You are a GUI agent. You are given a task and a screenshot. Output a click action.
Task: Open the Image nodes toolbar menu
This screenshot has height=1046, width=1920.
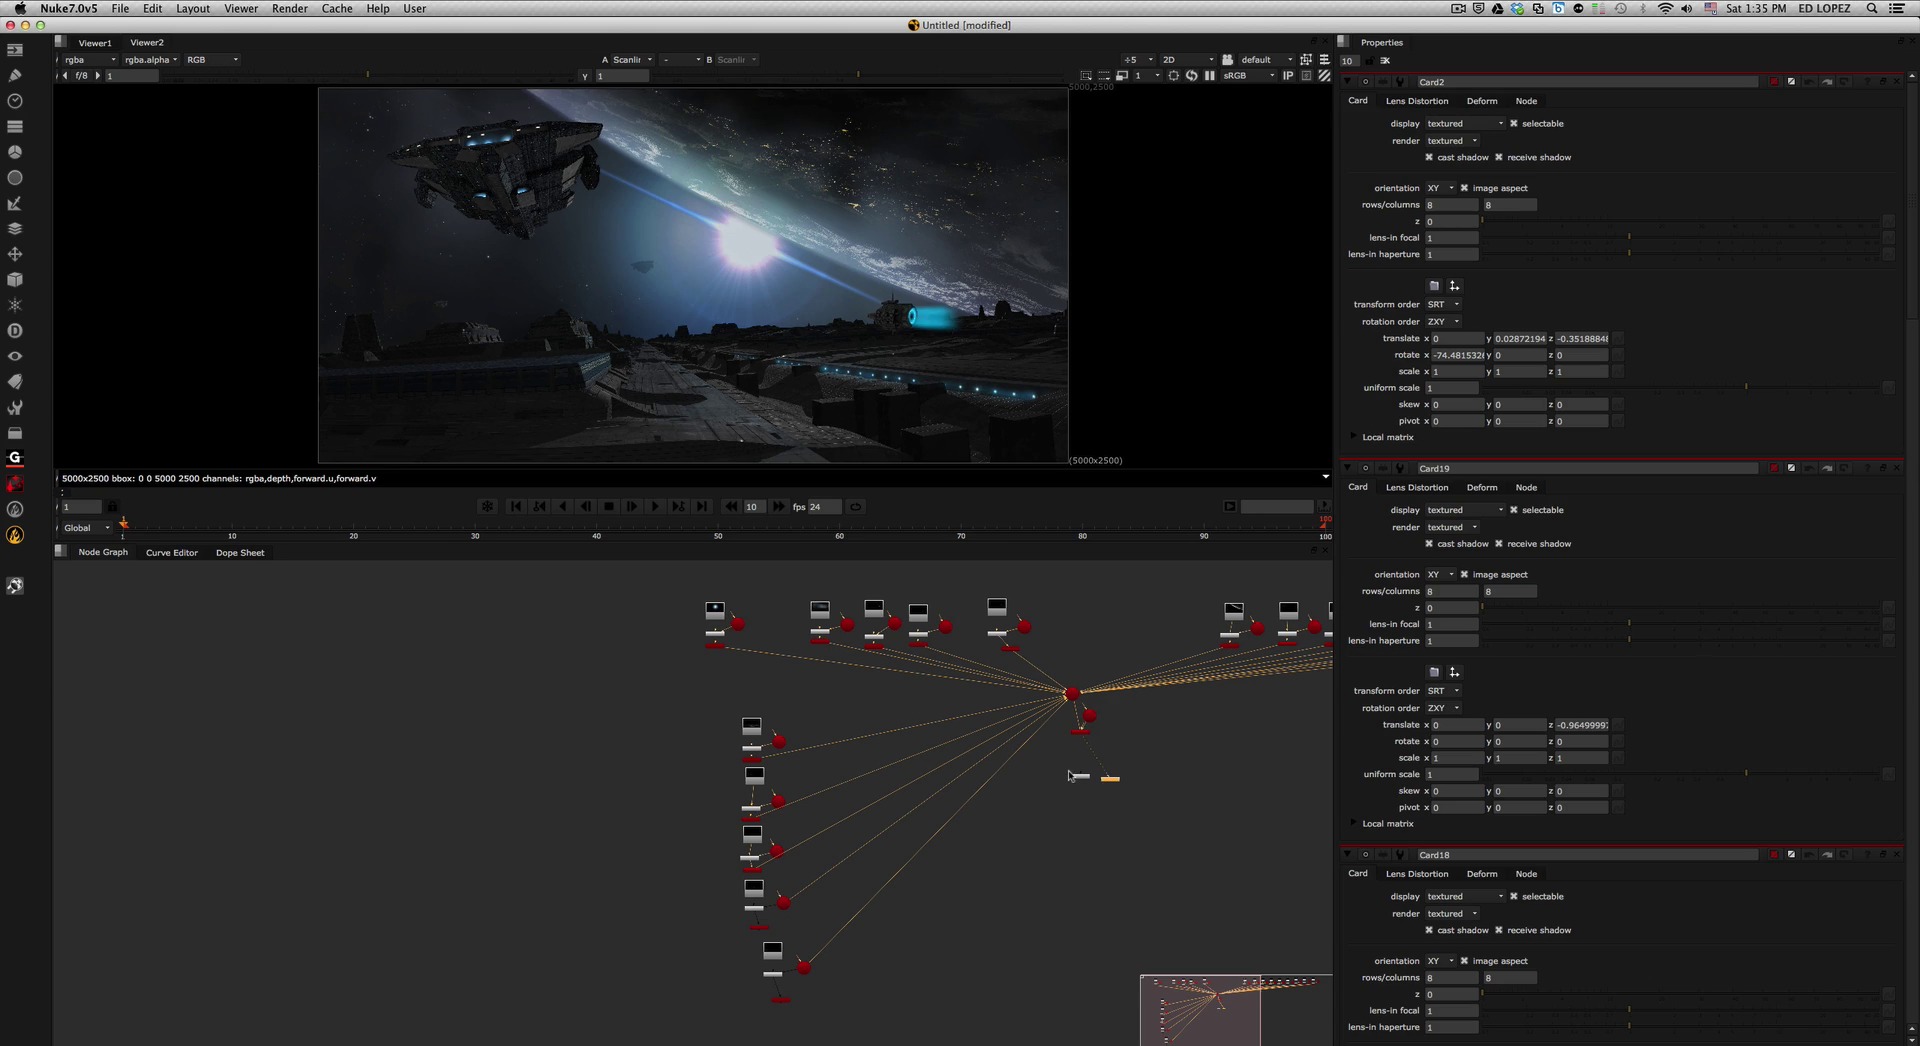point(15,50)
